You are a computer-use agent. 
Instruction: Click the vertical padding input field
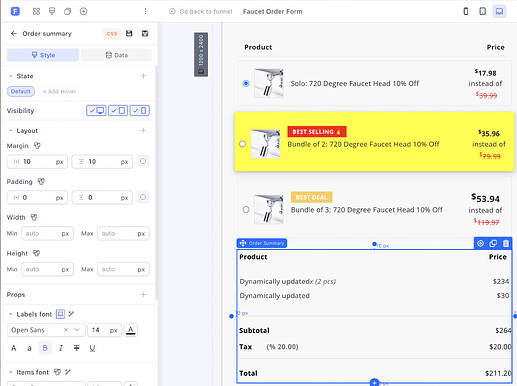point(102,197)
